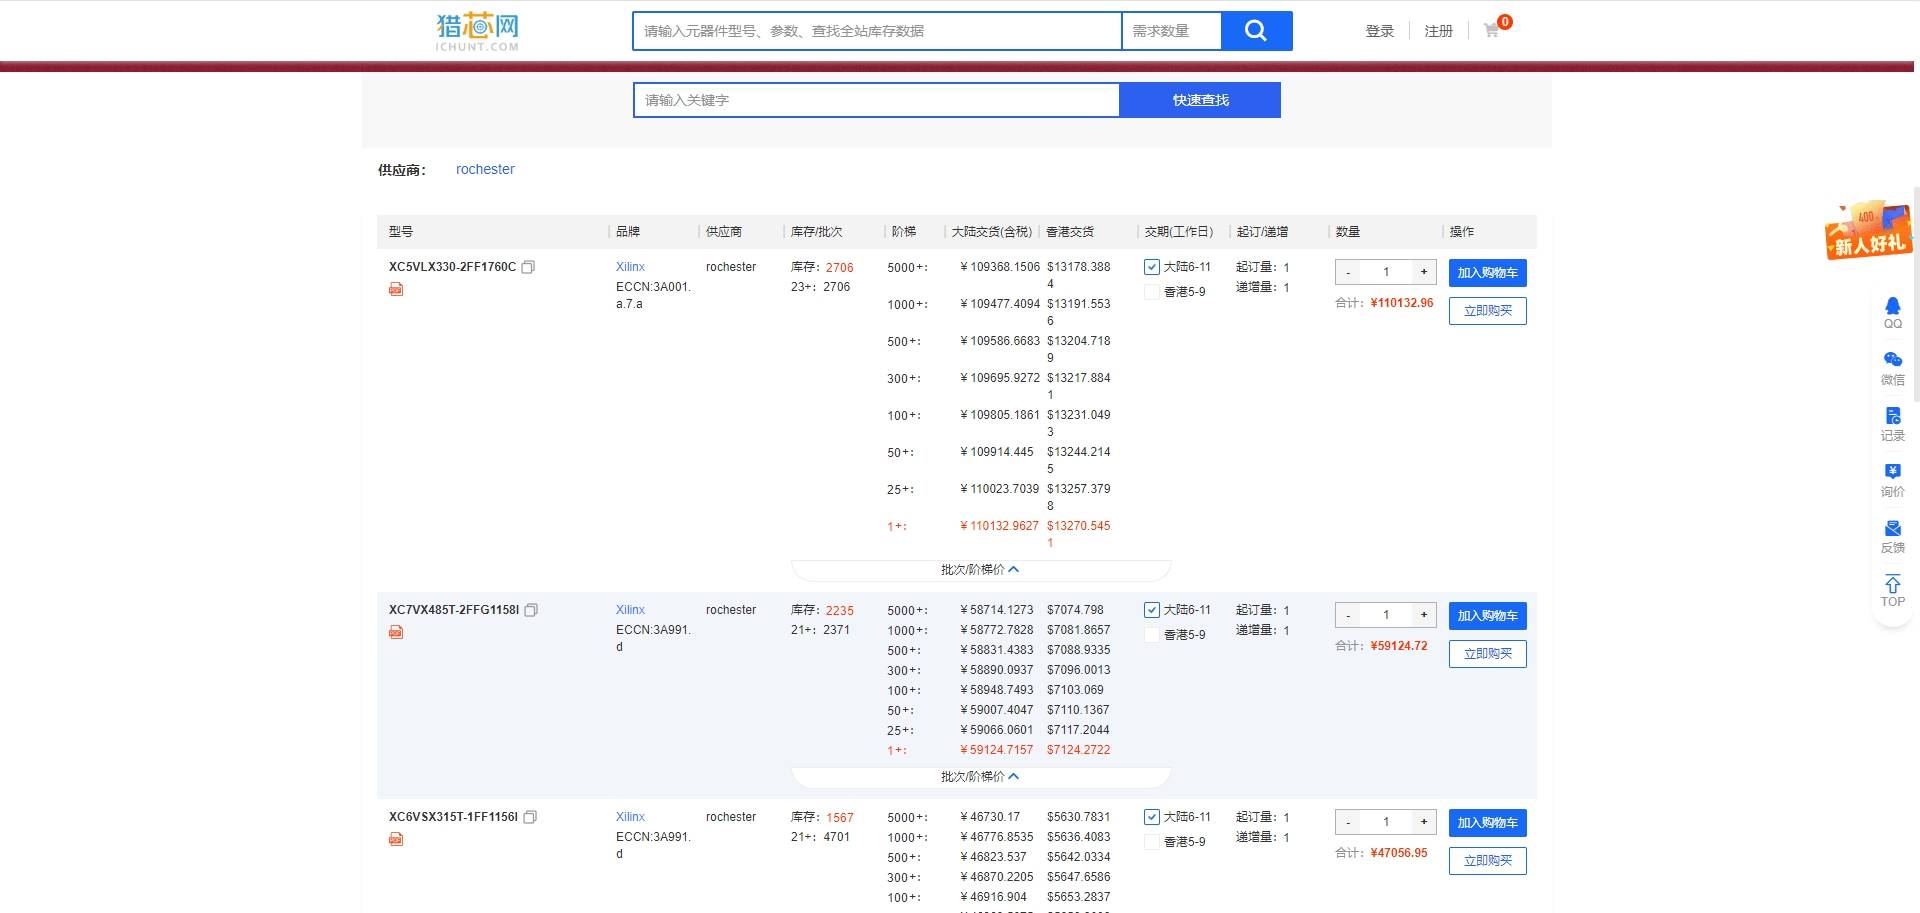Click the 大陆交货(含税) column header
This screenshot has height=913, width=1920.
991,232
